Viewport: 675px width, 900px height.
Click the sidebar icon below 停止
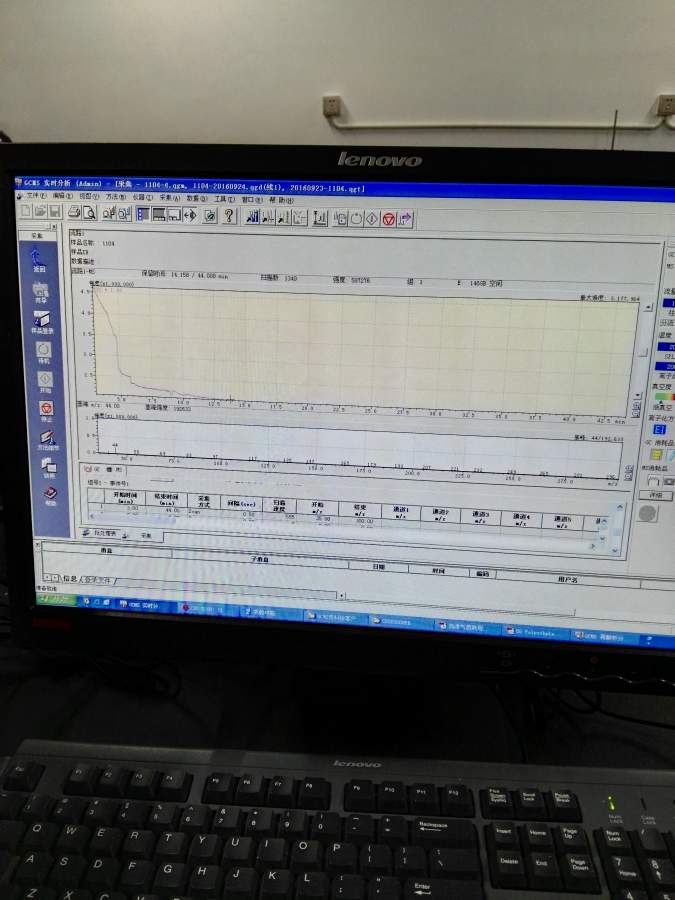coord(48,440)
